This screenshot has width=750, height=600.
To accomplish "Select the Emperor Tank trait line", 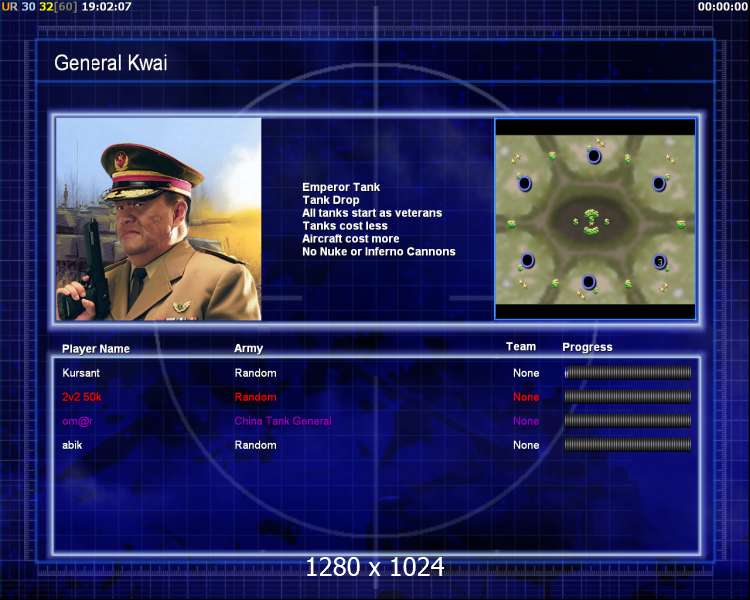I will click(x=341, y=187).
